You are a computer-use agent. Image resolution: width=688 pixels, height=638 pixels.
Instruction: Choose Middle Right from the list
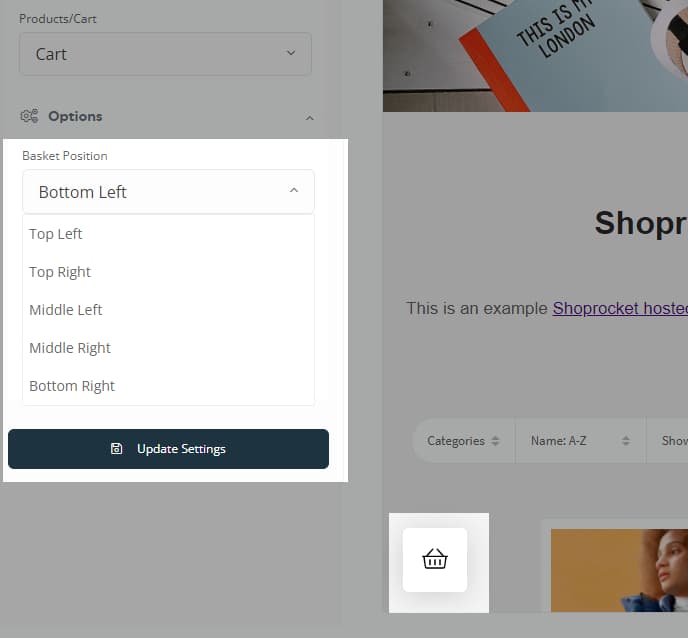point(70,348)
